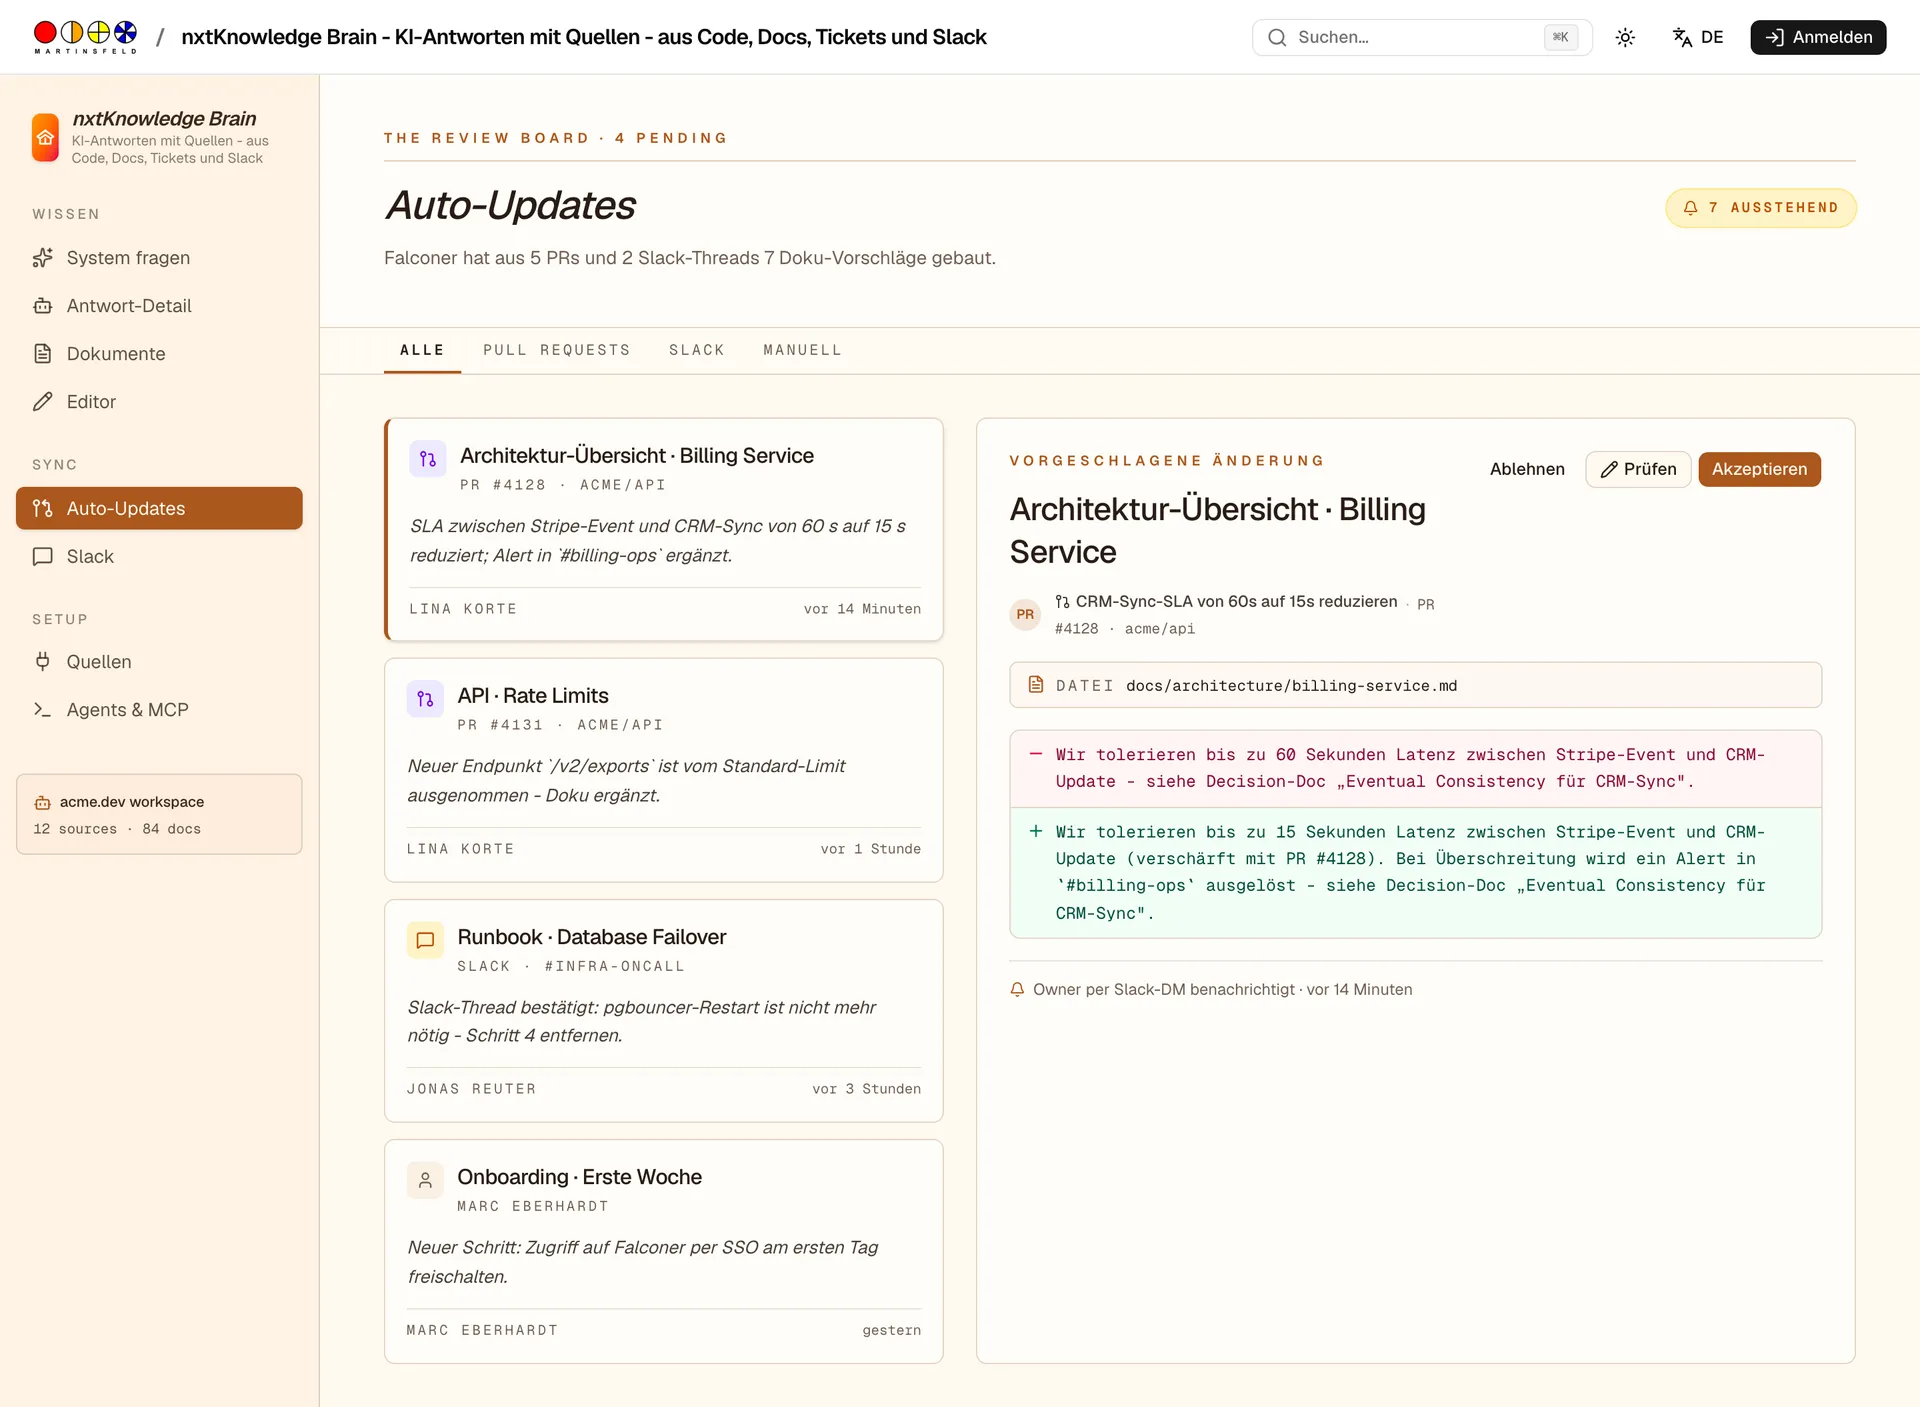Click the Akzeptieren button
Image resolution: width=1920 pixels, height=1407 pixels.
click(x=1759, y=469)
